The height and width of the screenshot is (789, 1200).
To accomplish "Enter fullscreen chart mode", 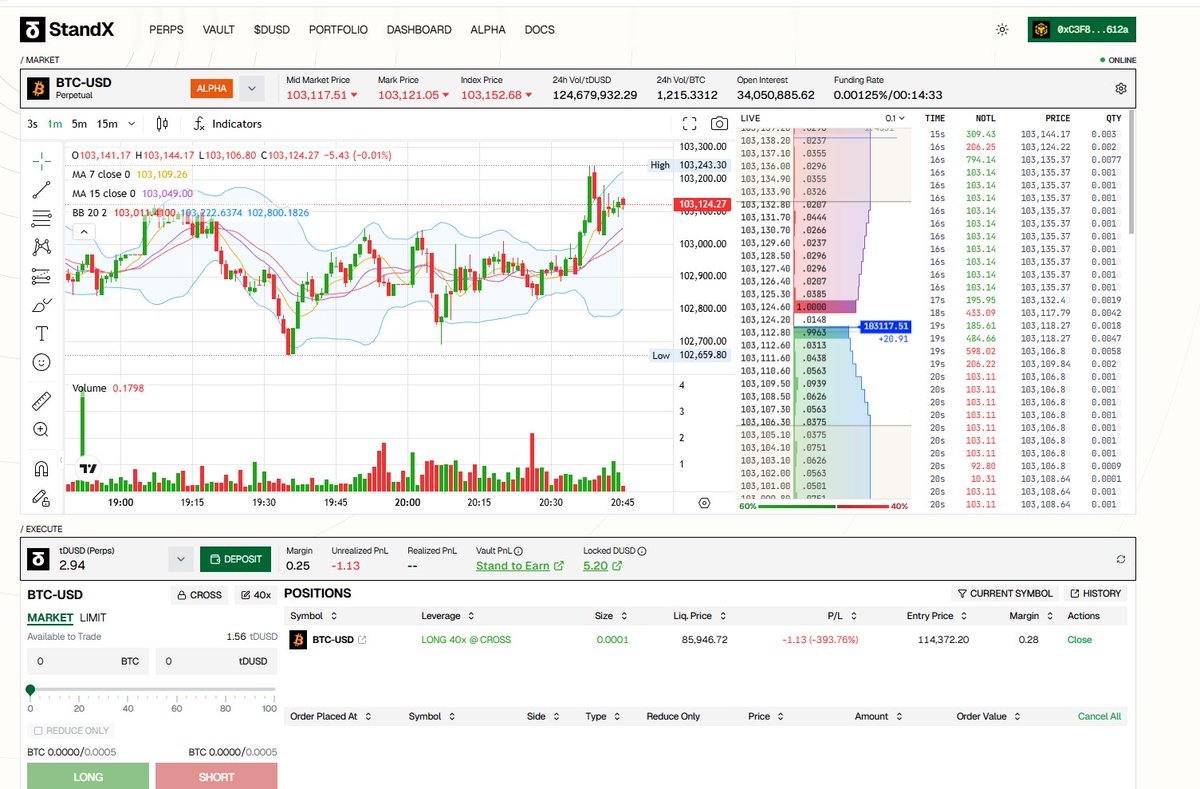I will 689,124.
